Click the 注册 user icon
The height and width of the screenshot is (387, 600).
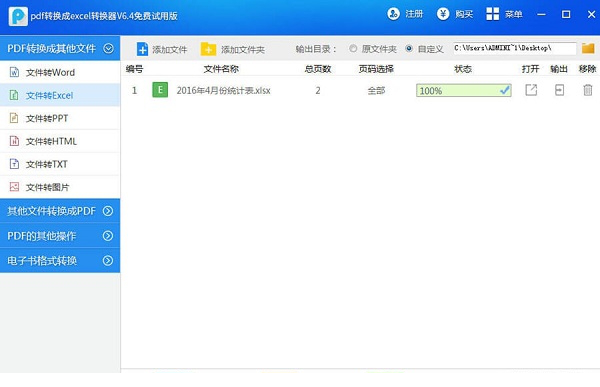[393, 14]
